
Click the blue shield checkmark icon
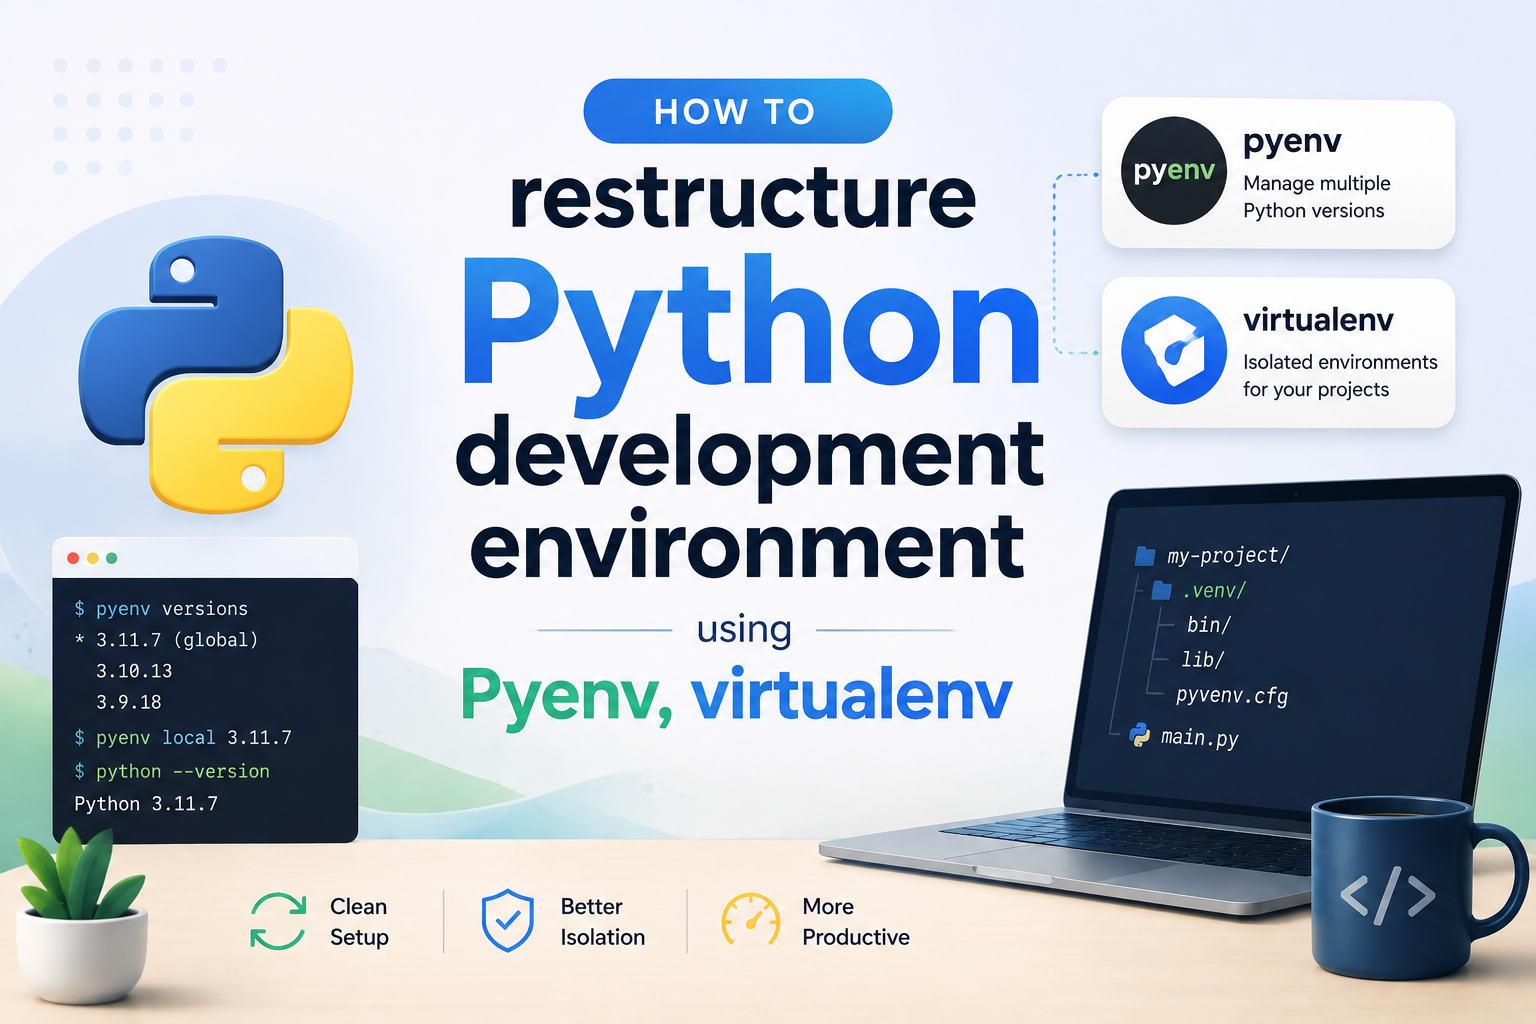click(x=508, y=921)
